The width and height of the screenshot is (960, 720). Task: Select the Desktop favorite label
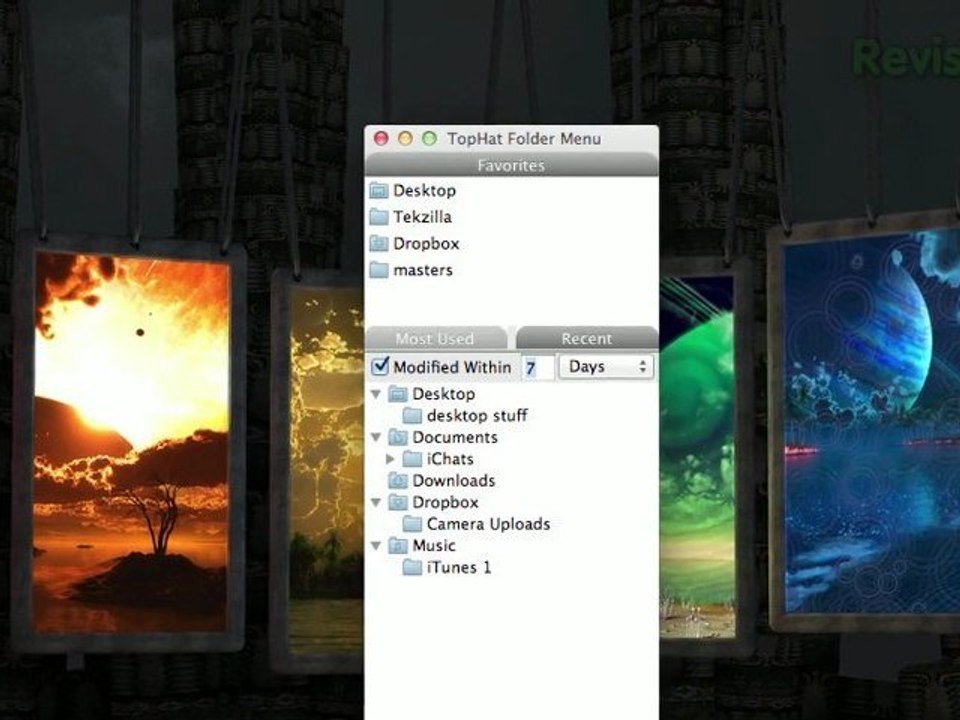click(424, 190)
